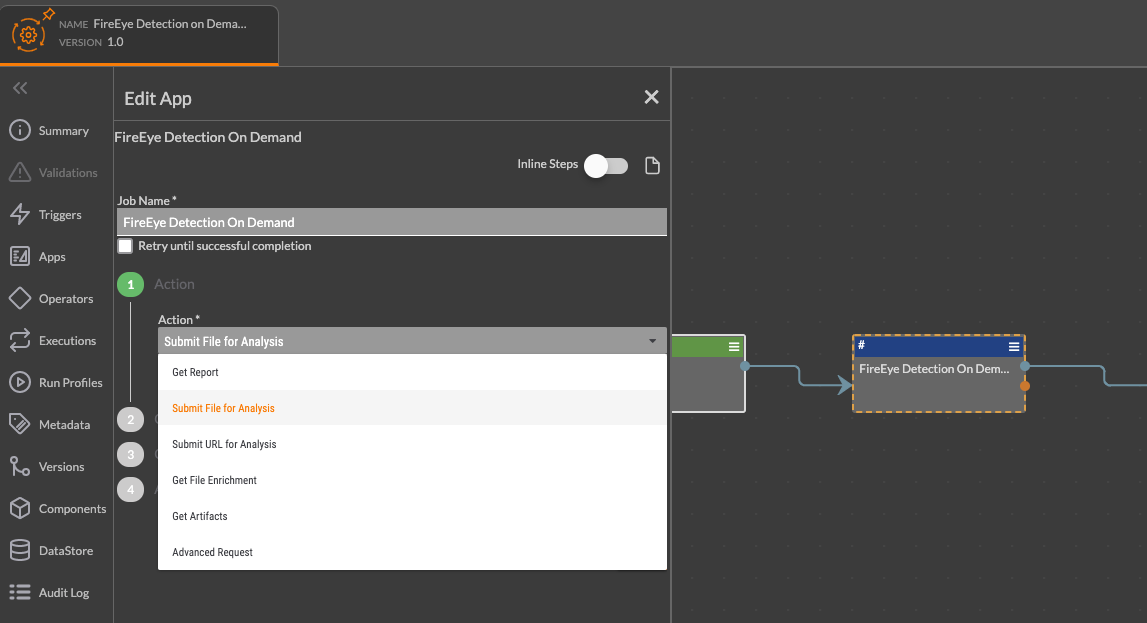Image resolution: width=1147 pixels, height=623 pixels.
Task: Open the Metadata section
Action: pyautogui.click(x=50, y=425)
